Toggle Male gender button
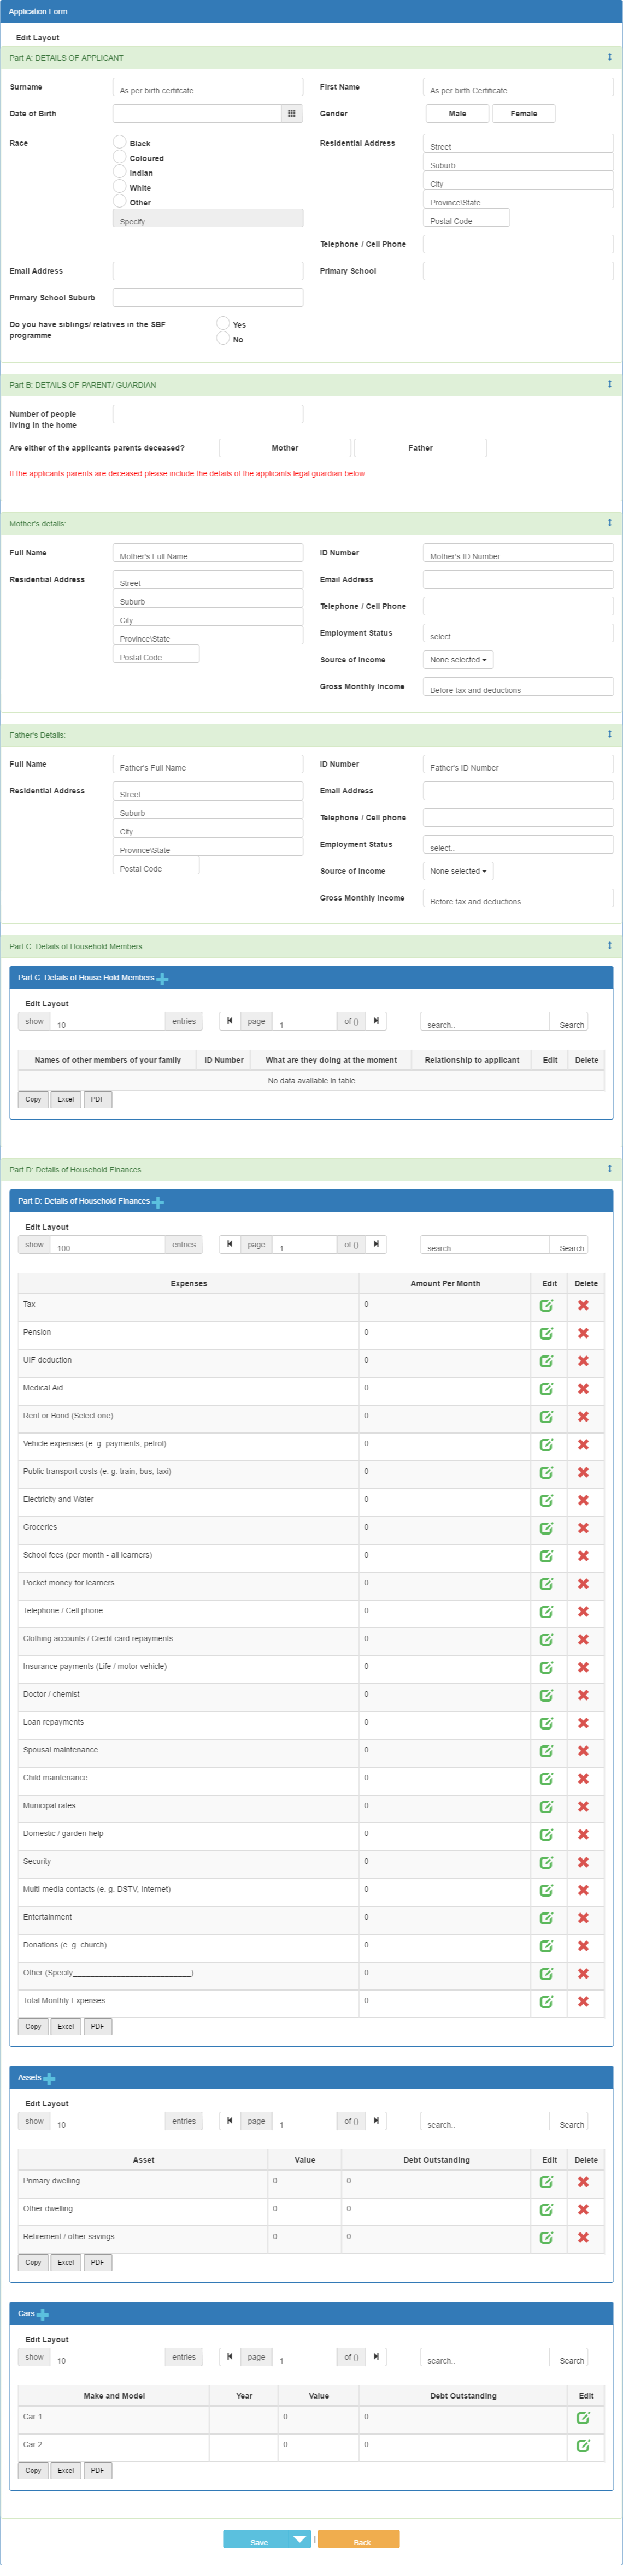This screenshot has width=623, height=2576. [457, 114]
